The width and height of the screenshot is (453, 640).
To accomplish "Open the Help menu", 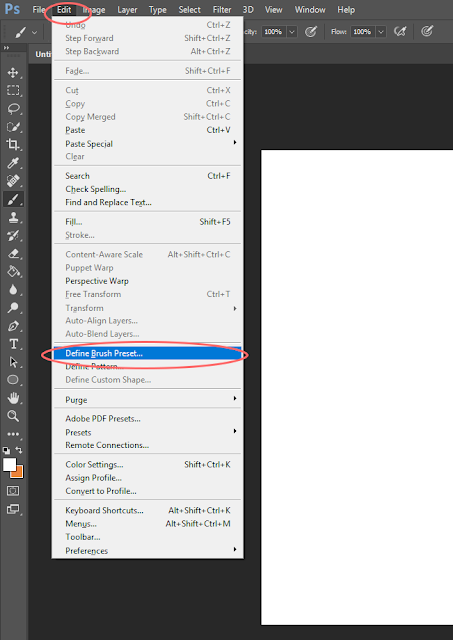I will [x=346, y=10].
